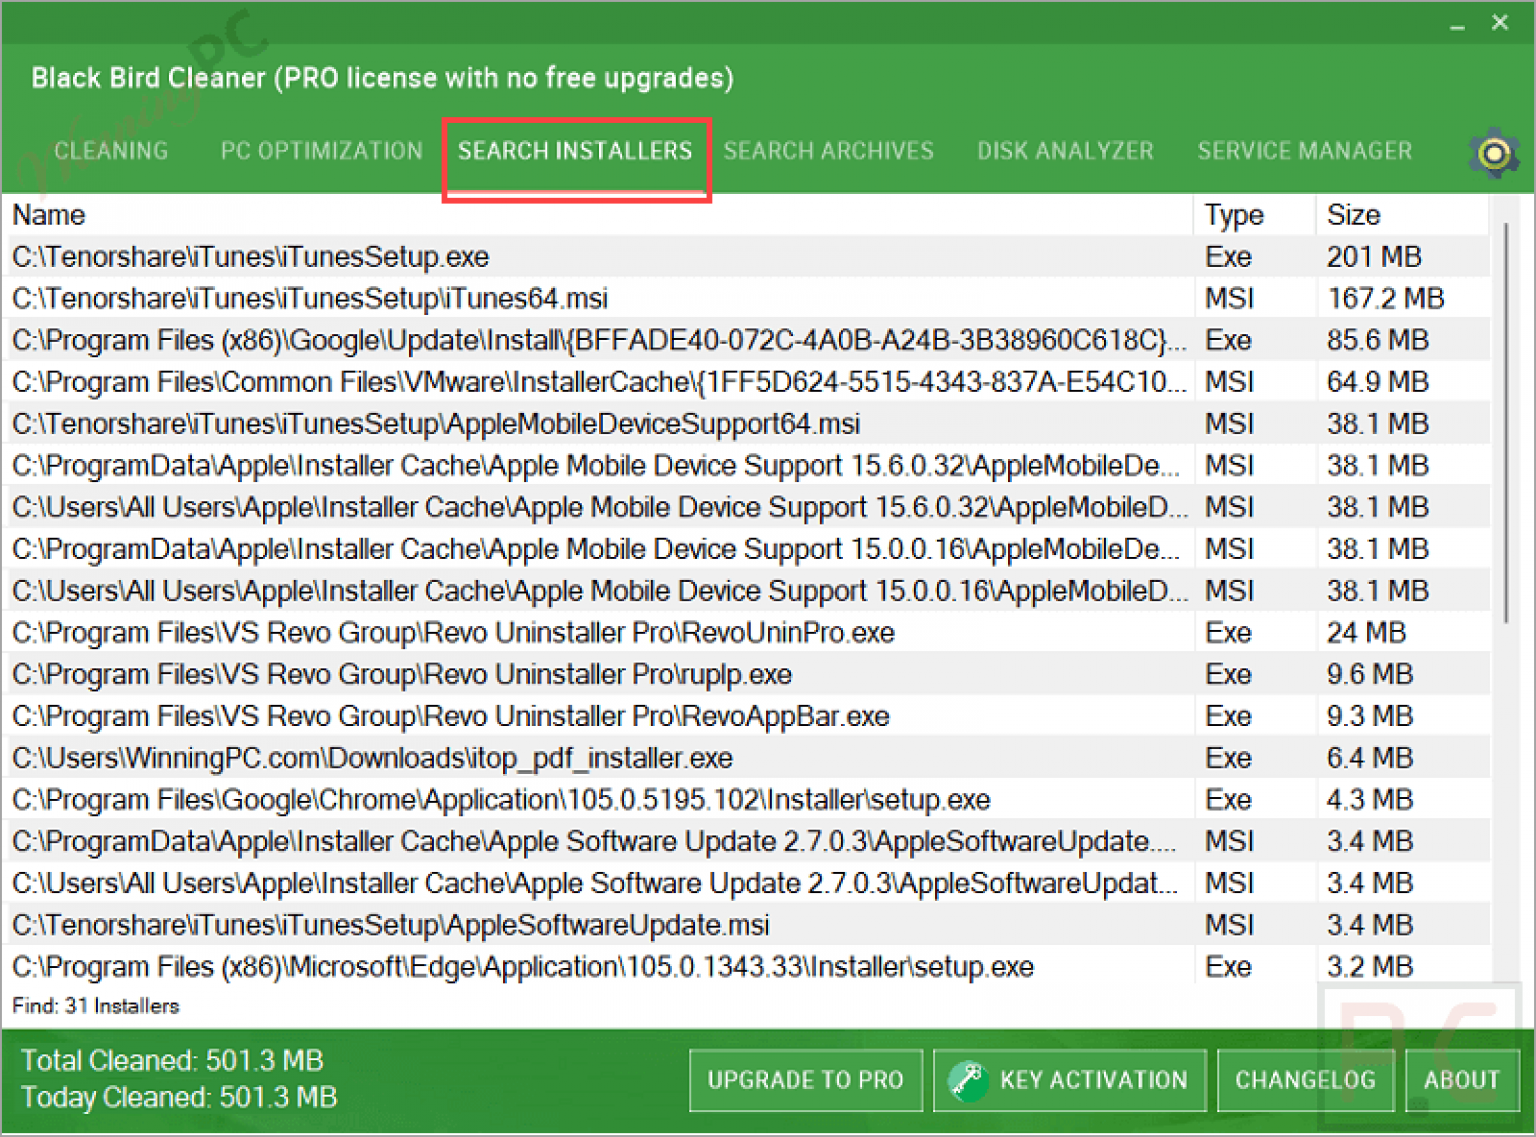1536x1137 pixels.
Task: Sort installers by the Type column
Action: (x=1234, y=215)
